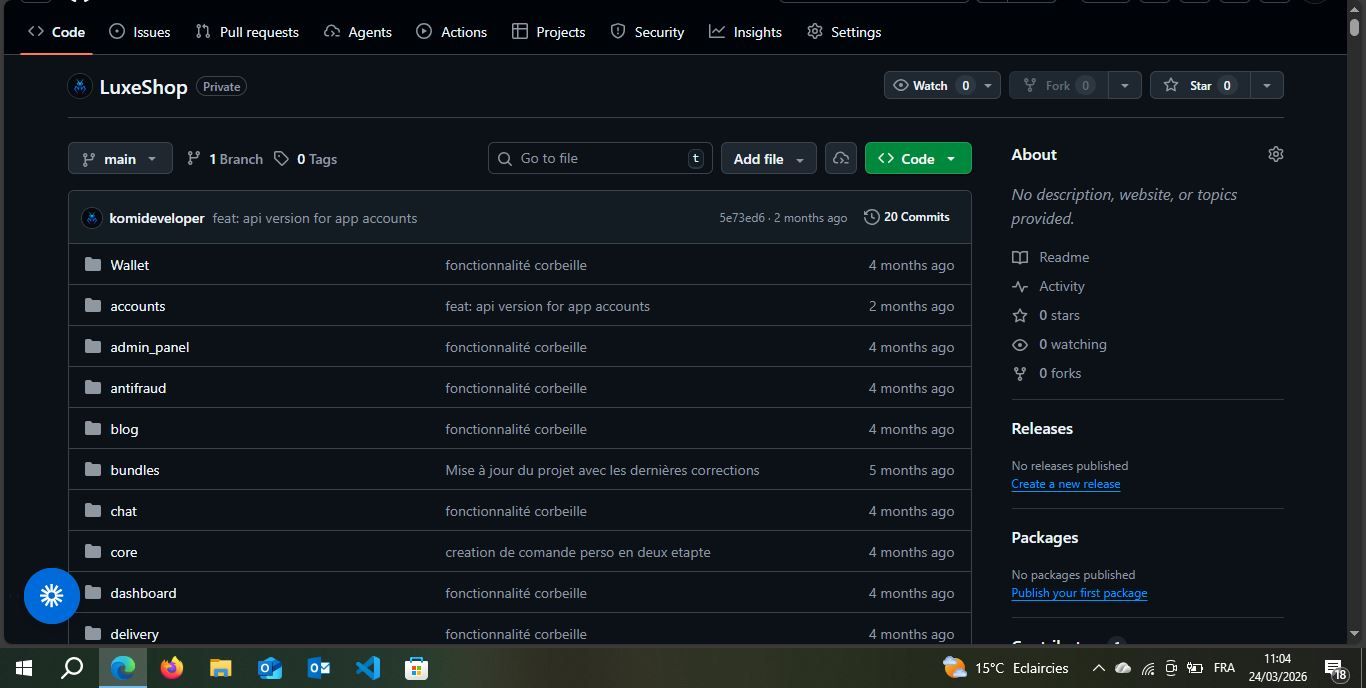The width and height of the screenshot is (1366, 688).
Task: Open the antifraud folder
Action: [x=138, y=388]
